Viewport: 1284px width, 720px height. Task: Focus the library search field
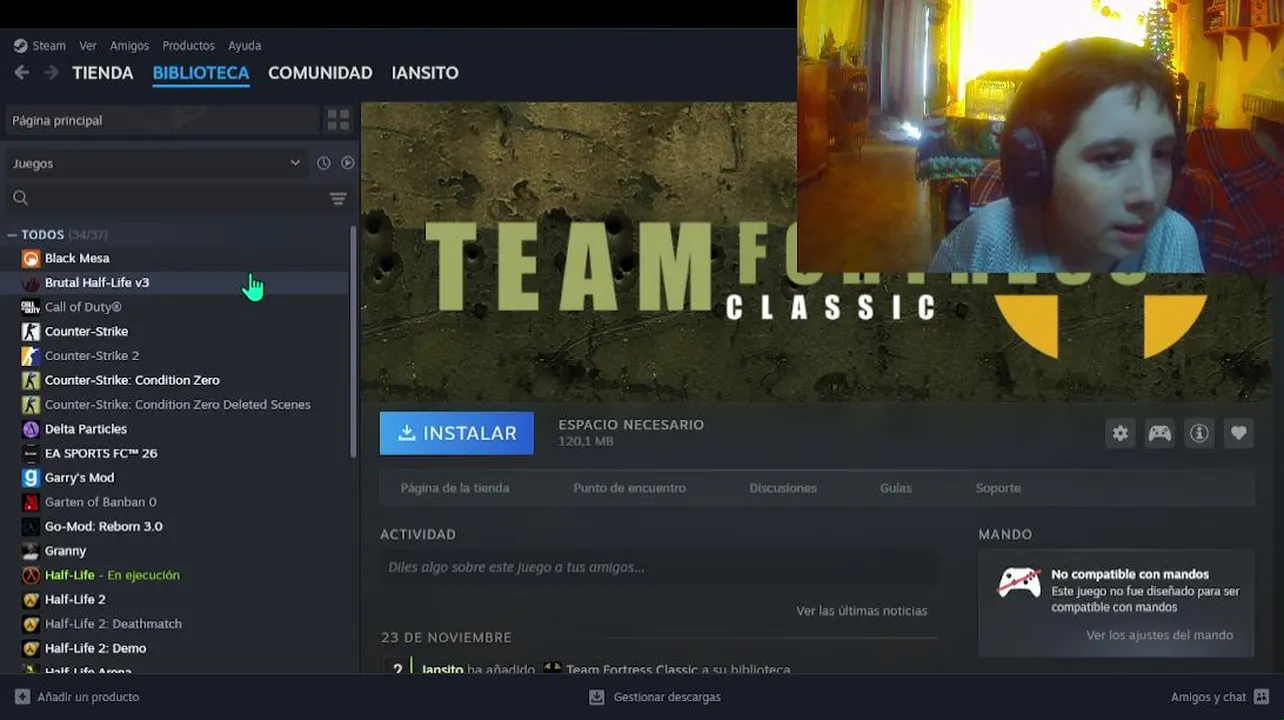(165, 198)
